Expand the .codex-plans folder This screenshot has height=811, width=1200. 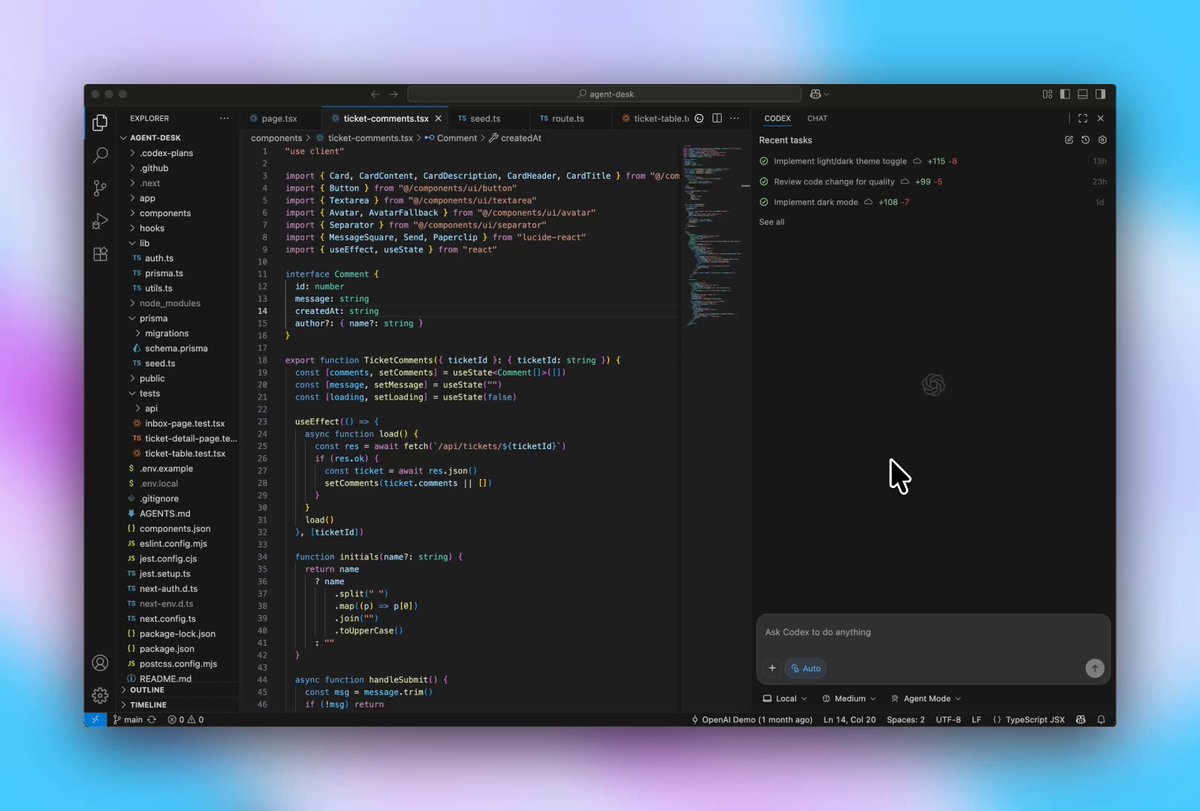click(166, 153)
